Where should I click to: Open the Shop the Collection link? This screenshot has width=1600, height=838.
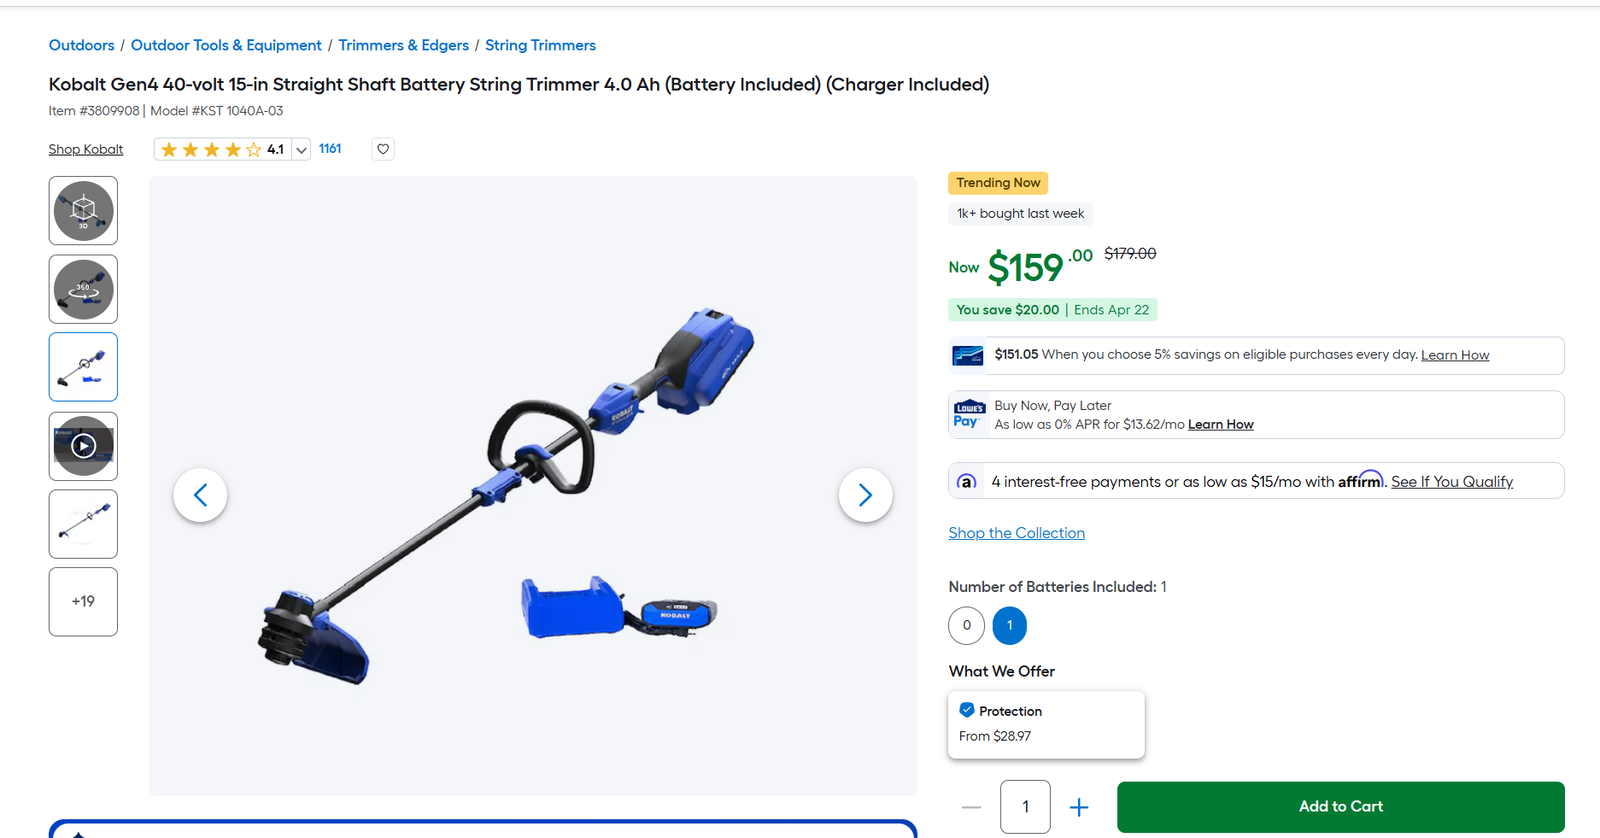click(1017, 533)
